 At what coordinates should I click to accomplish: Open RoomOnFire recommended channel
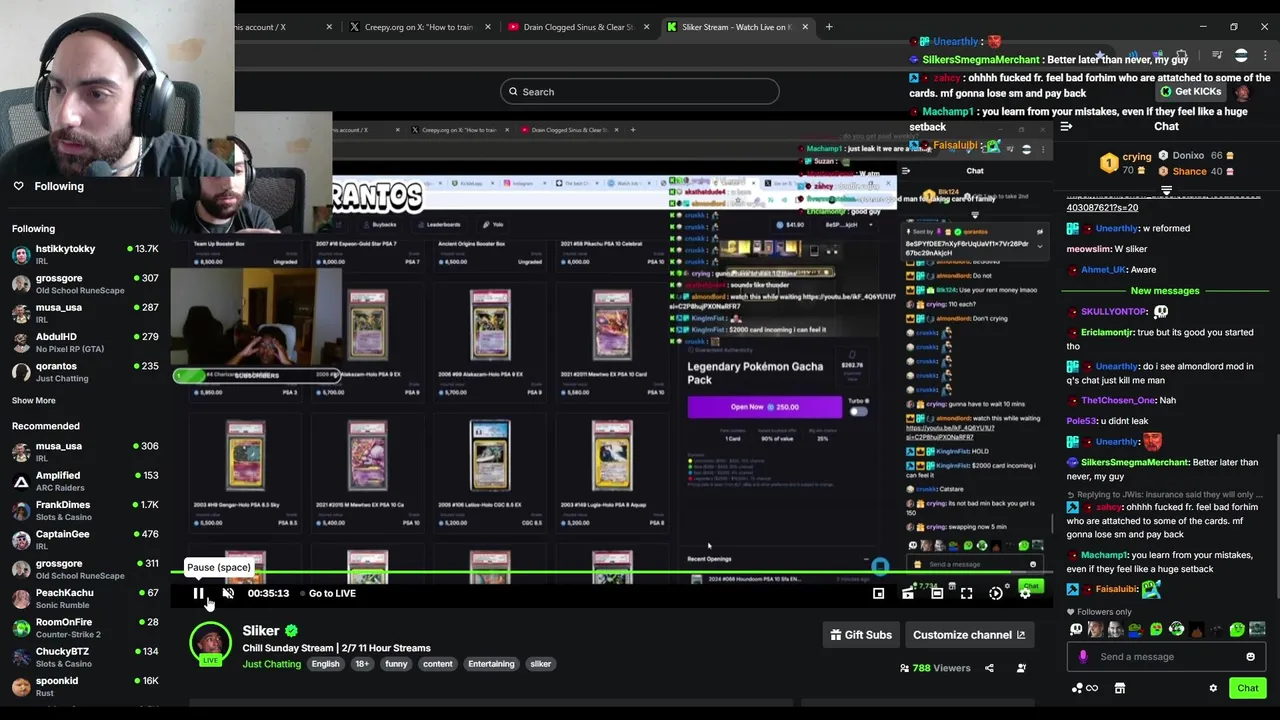click(85, 627)
